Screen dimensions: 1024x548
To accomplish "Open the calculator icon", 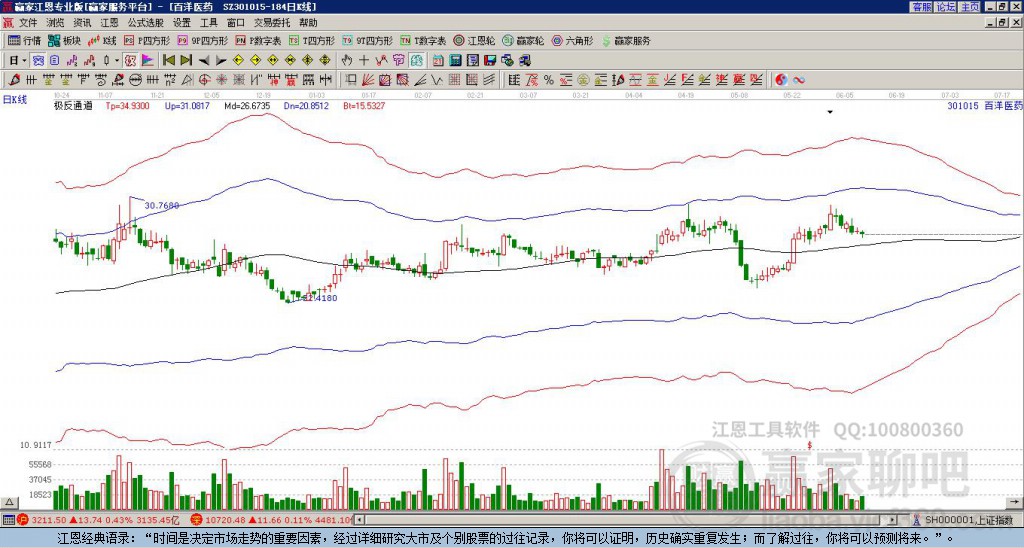I will click(455, 60).
